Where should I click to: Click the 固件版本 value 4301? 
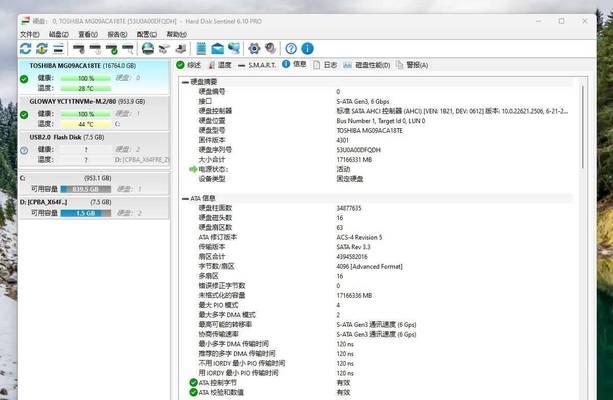click(x=342, y=140)
